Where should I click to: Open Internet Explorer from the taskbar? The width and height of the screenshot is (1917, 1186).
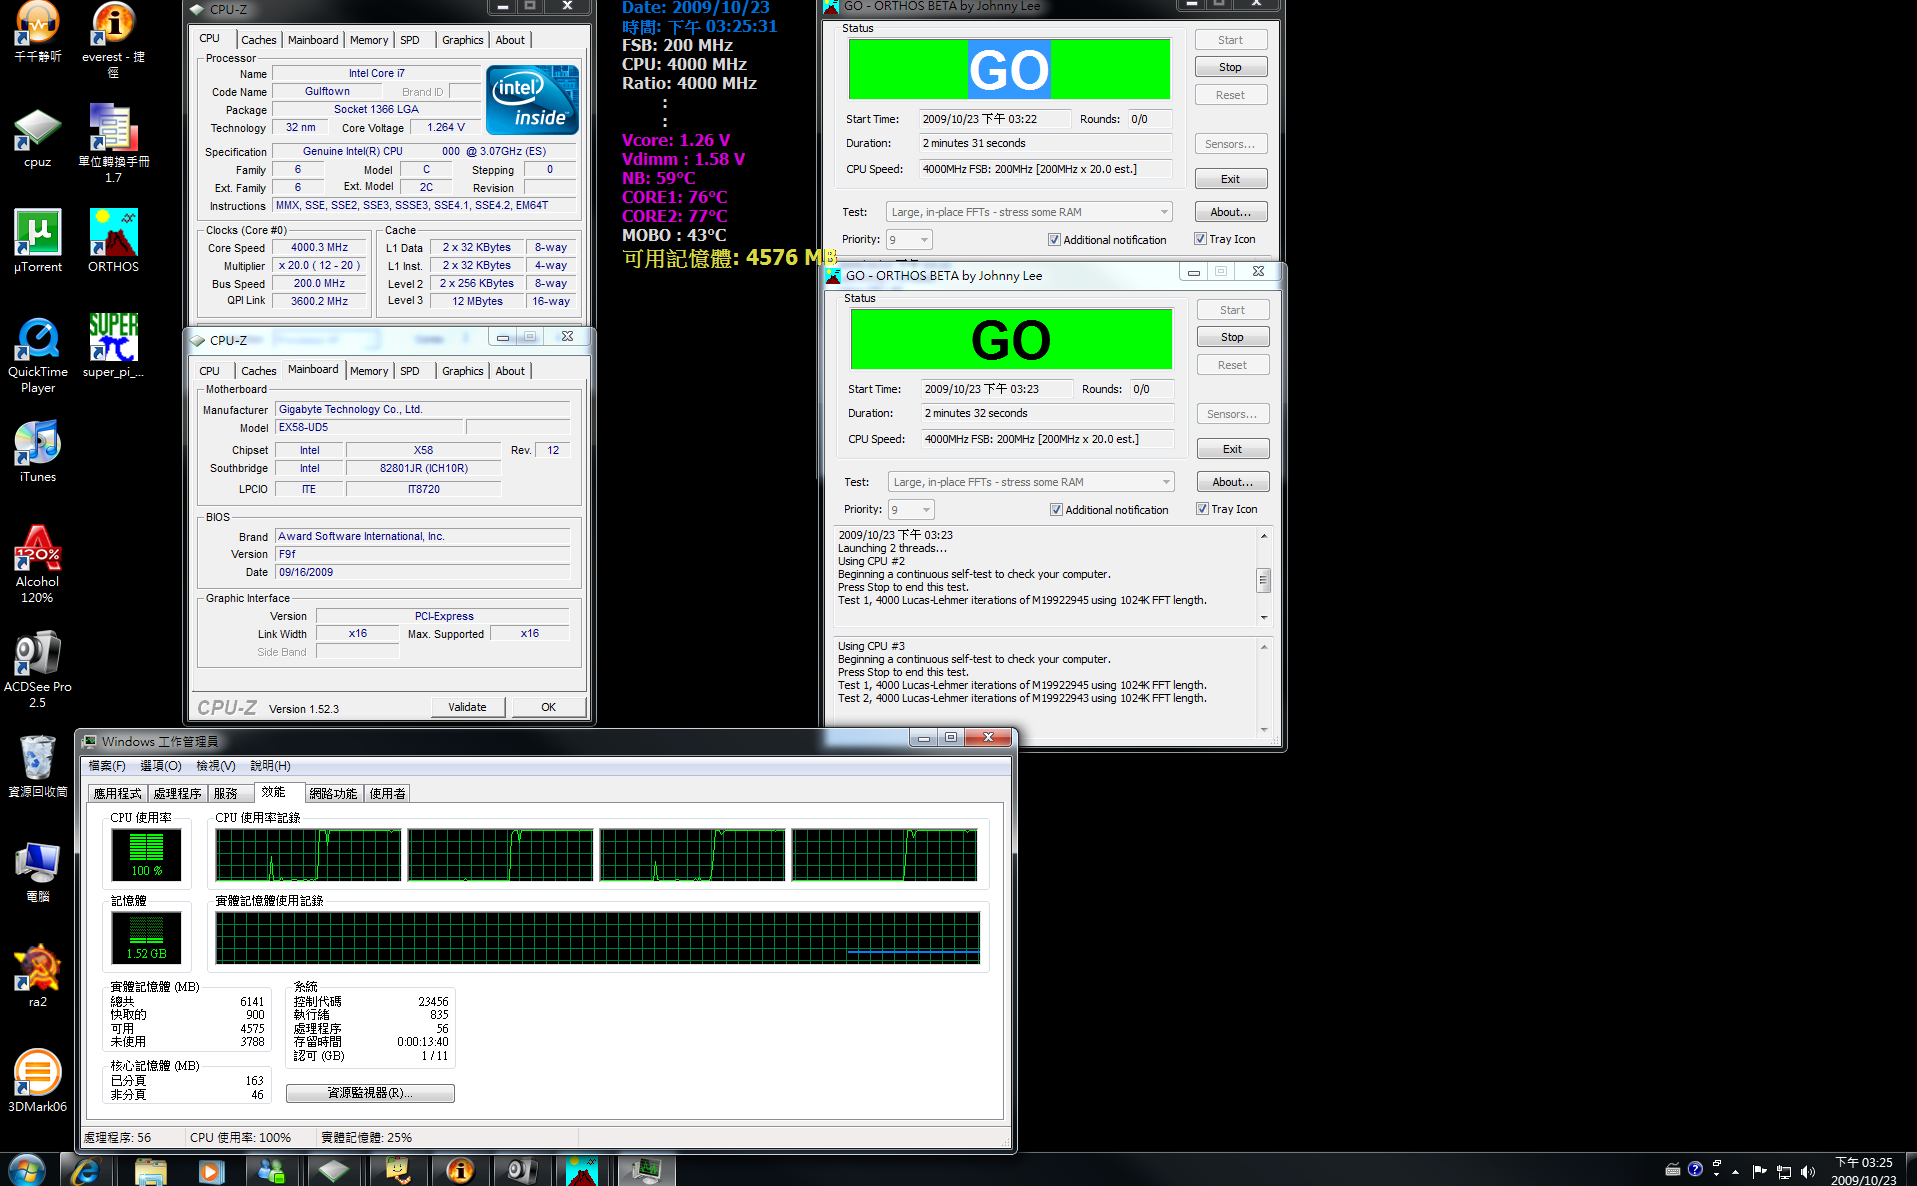tap(86, 1170)
